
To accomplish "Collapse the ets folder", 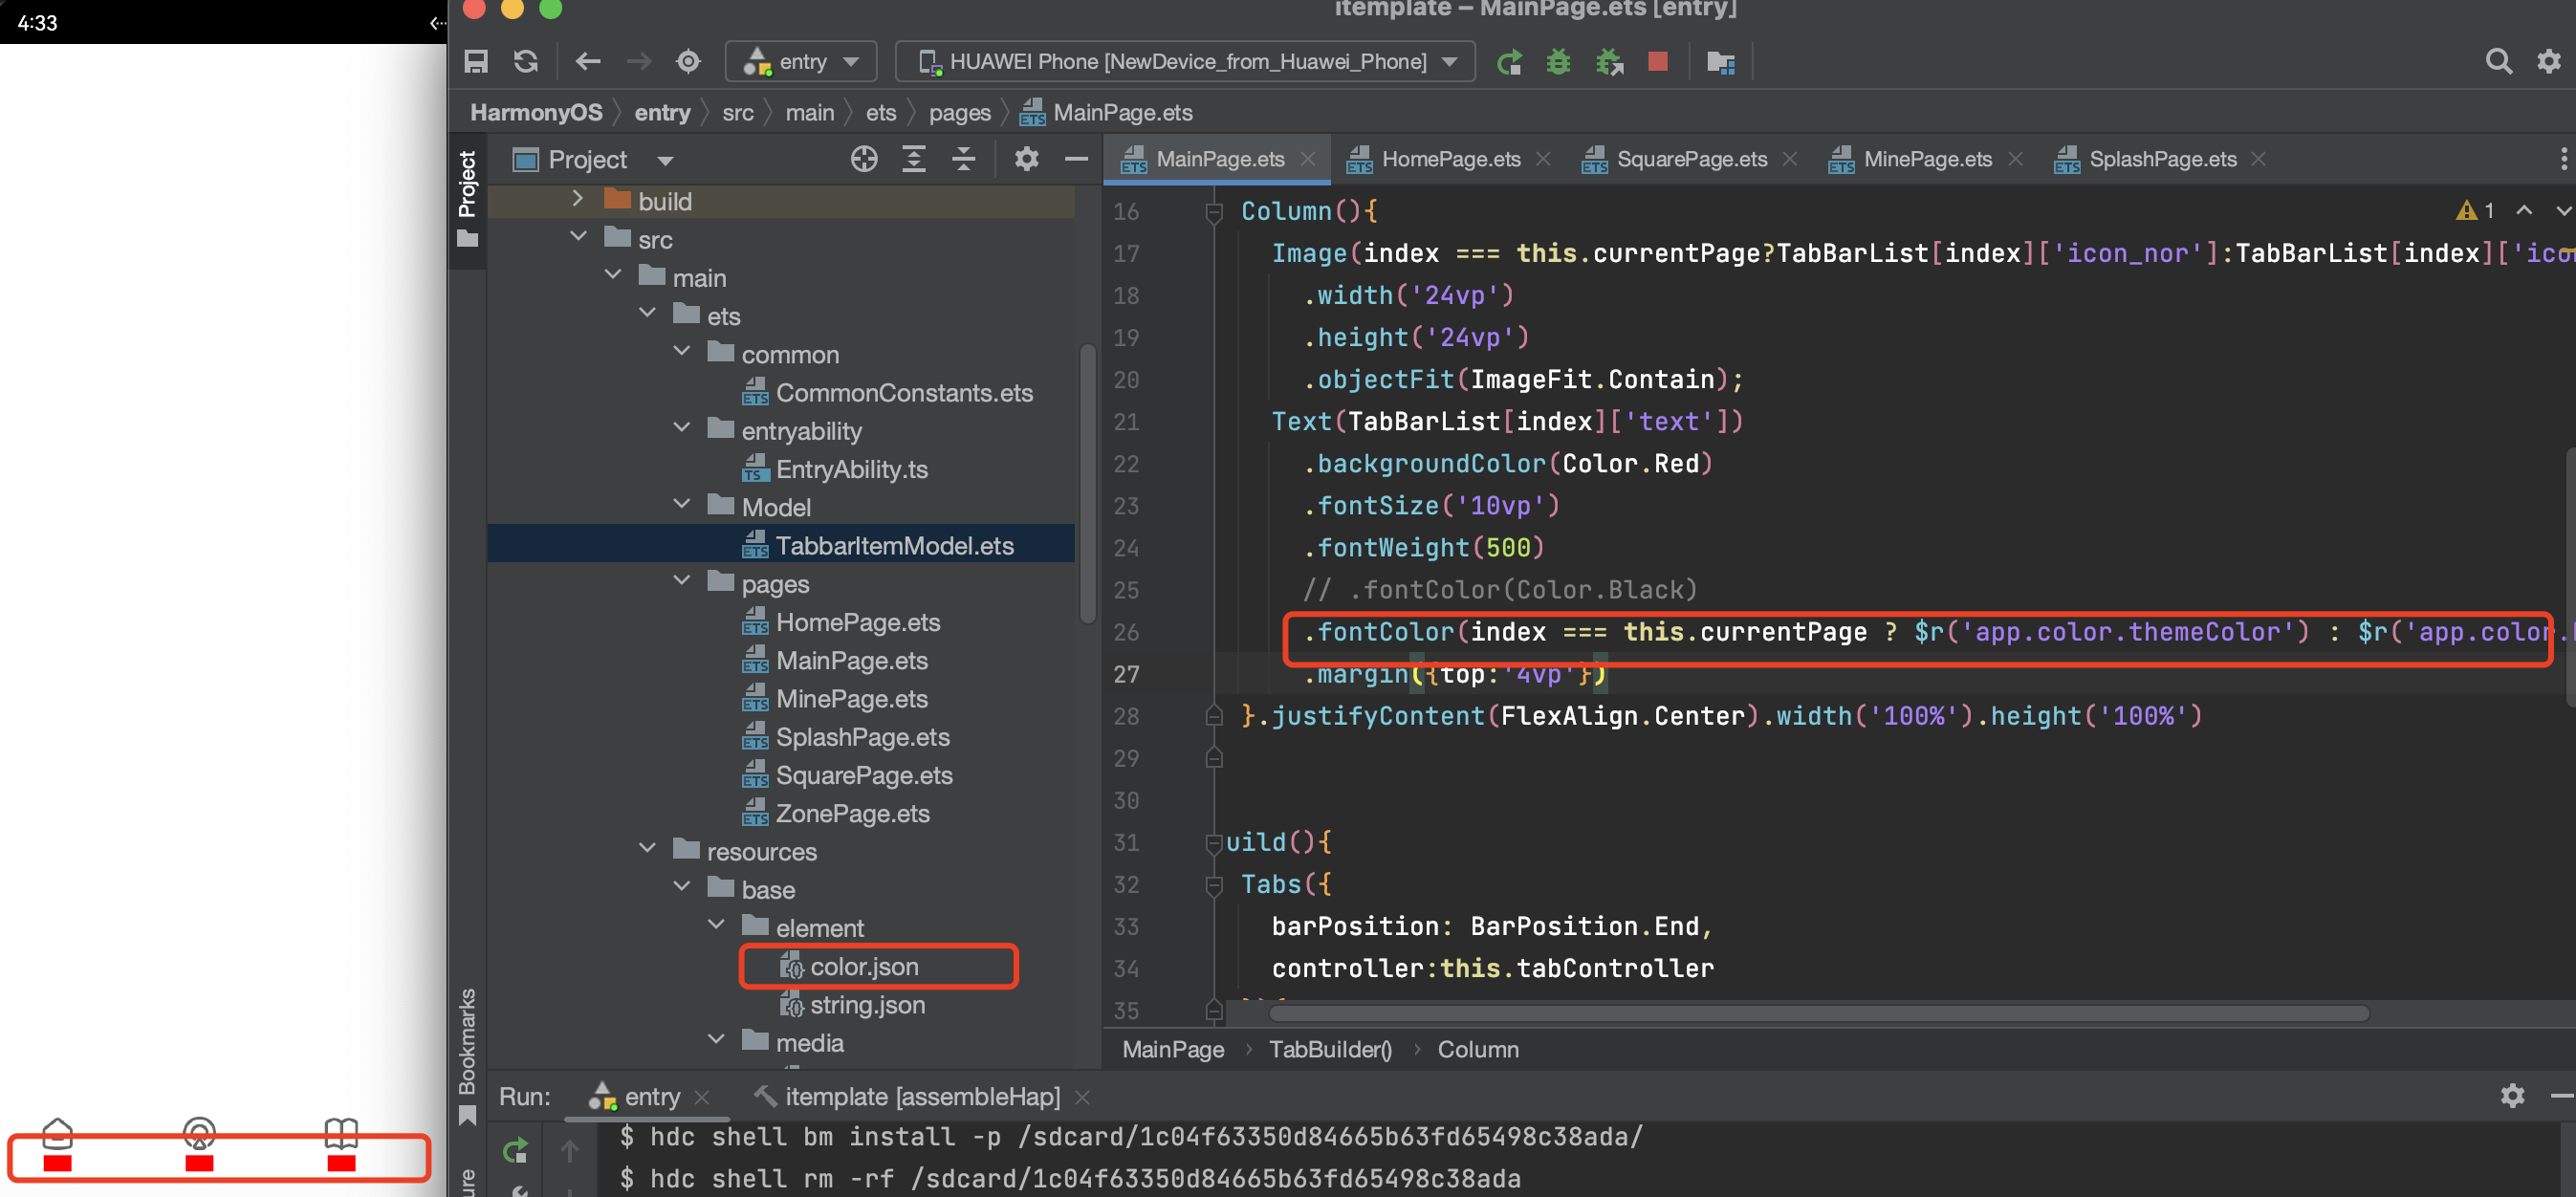I will (x=648, y=314).
